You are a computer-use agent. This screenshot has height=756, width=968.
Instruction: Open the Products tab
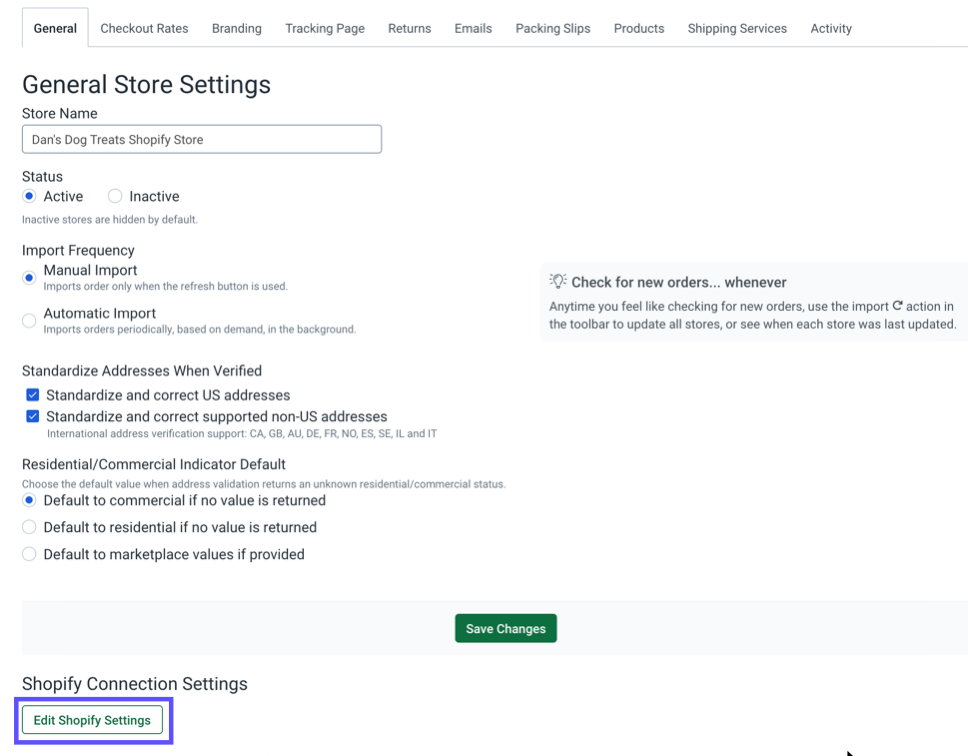point(638,28)
